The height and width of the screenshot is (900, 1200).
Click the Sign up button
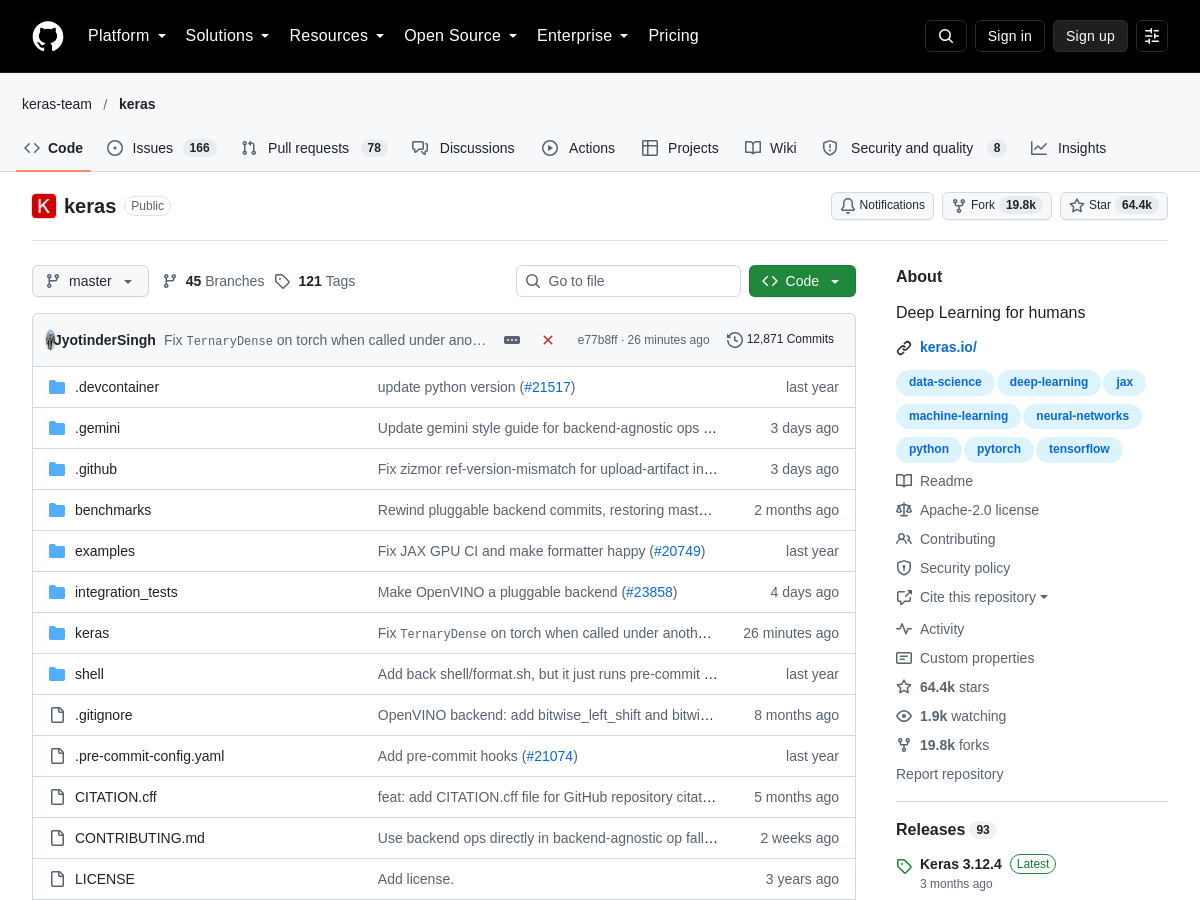point(1090,36)
